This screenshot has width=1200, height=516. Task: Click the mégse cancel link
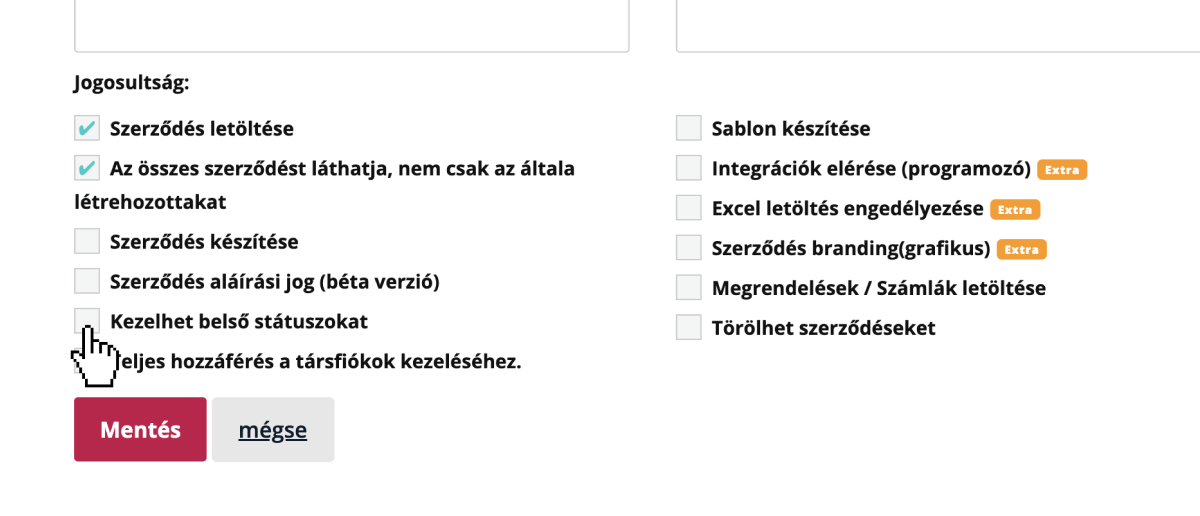tap(272, 430)
